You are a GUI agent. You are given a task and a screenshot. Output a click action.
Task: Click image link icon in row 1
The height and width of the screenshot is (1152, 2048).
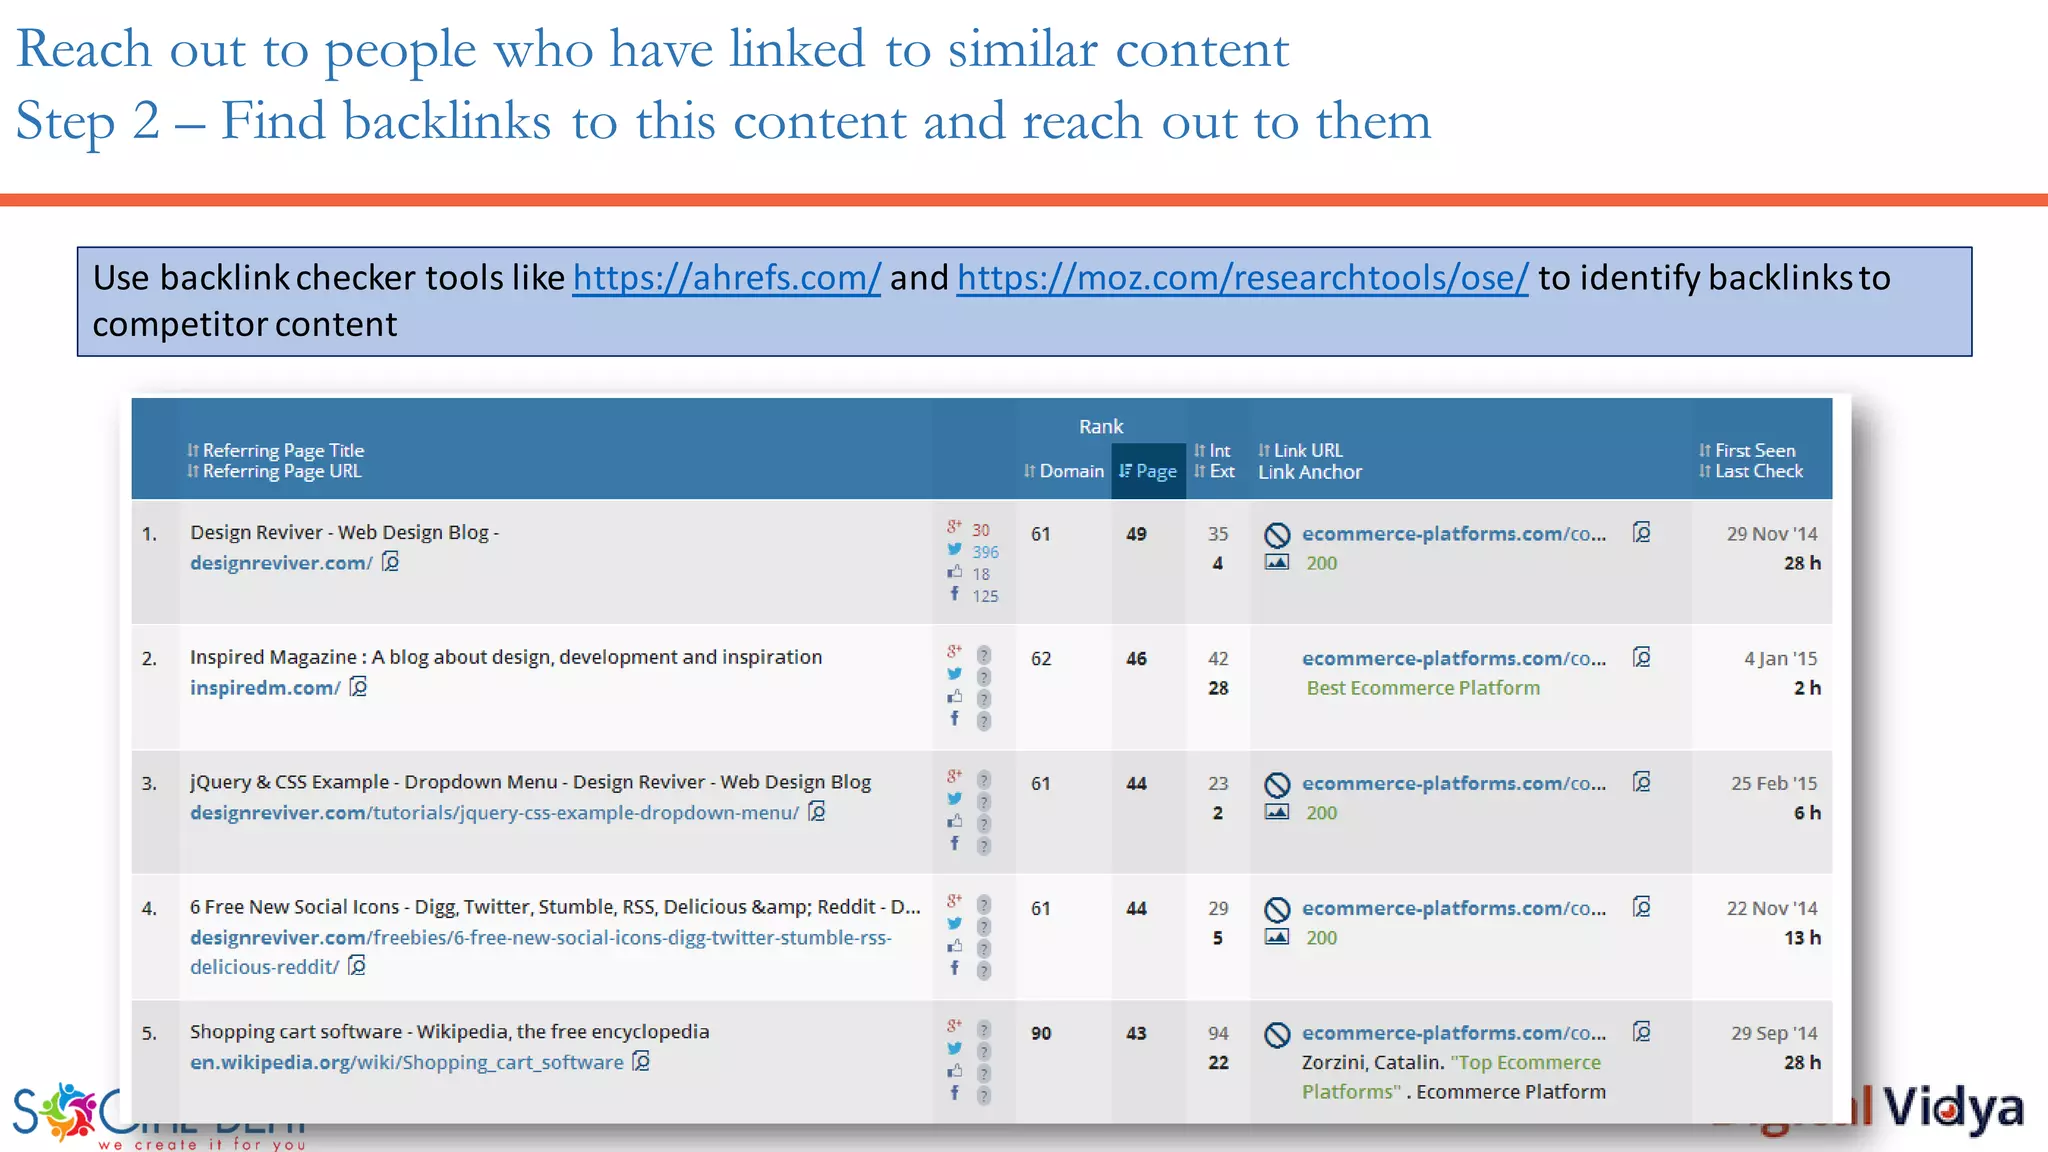pyautogui.click(x=1277, y=562)
